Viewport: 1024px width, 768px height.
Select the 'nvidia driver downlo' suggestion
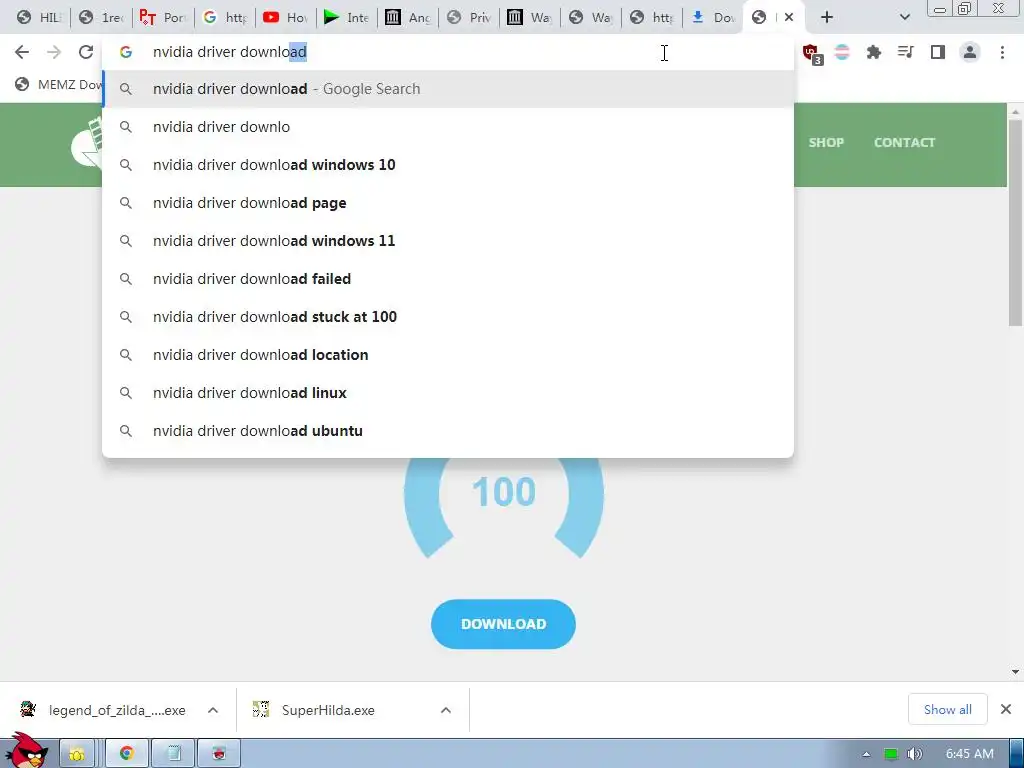(x=448, y=127)
